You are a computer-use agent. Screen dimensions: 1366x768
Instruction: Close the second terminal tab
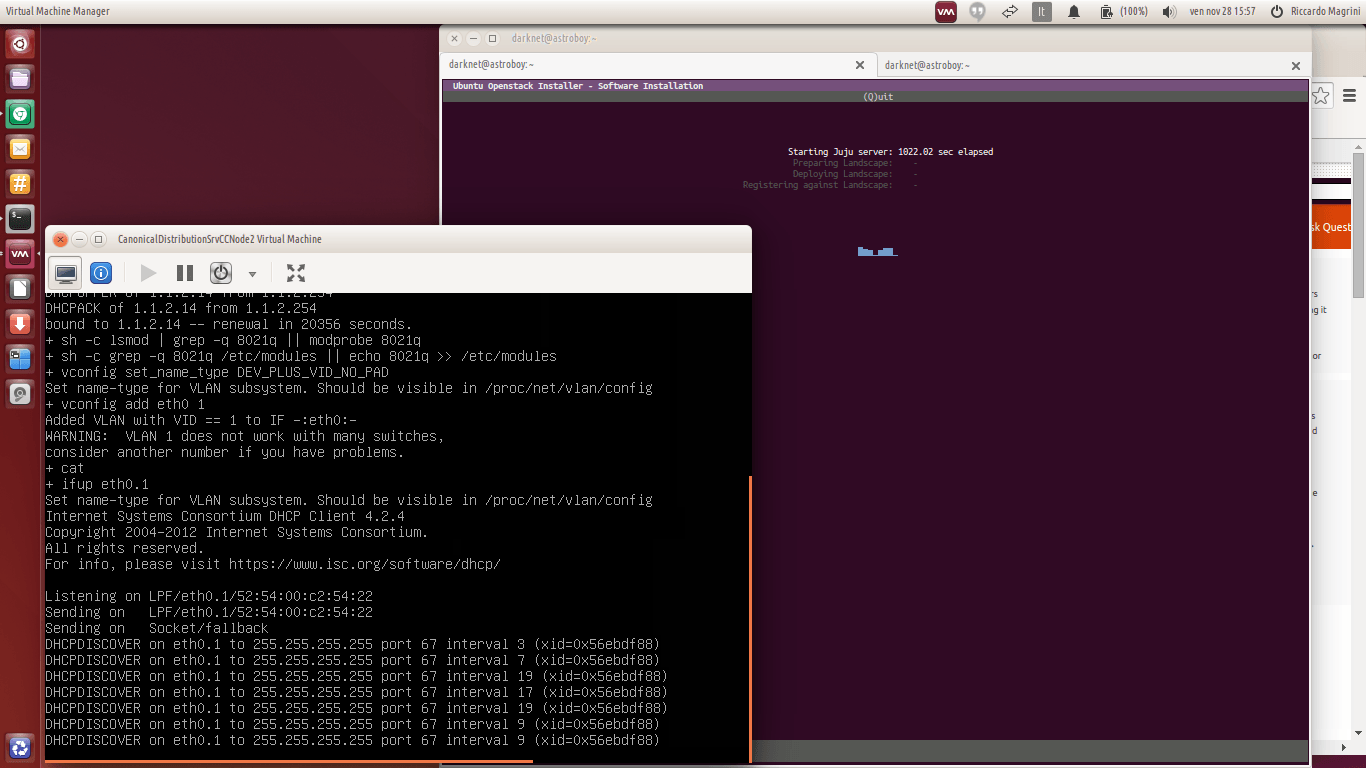click(1296, 65)
